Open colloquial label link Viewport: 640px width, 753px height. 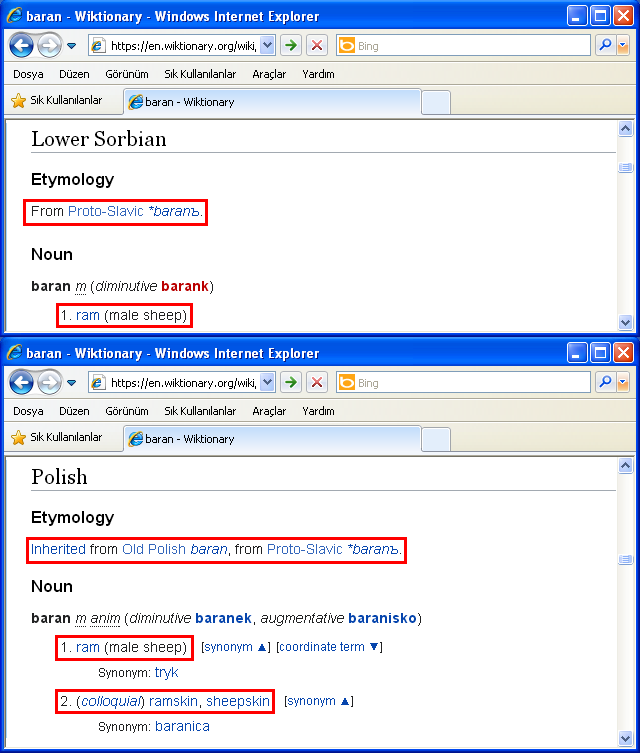(x=110, y=702)
